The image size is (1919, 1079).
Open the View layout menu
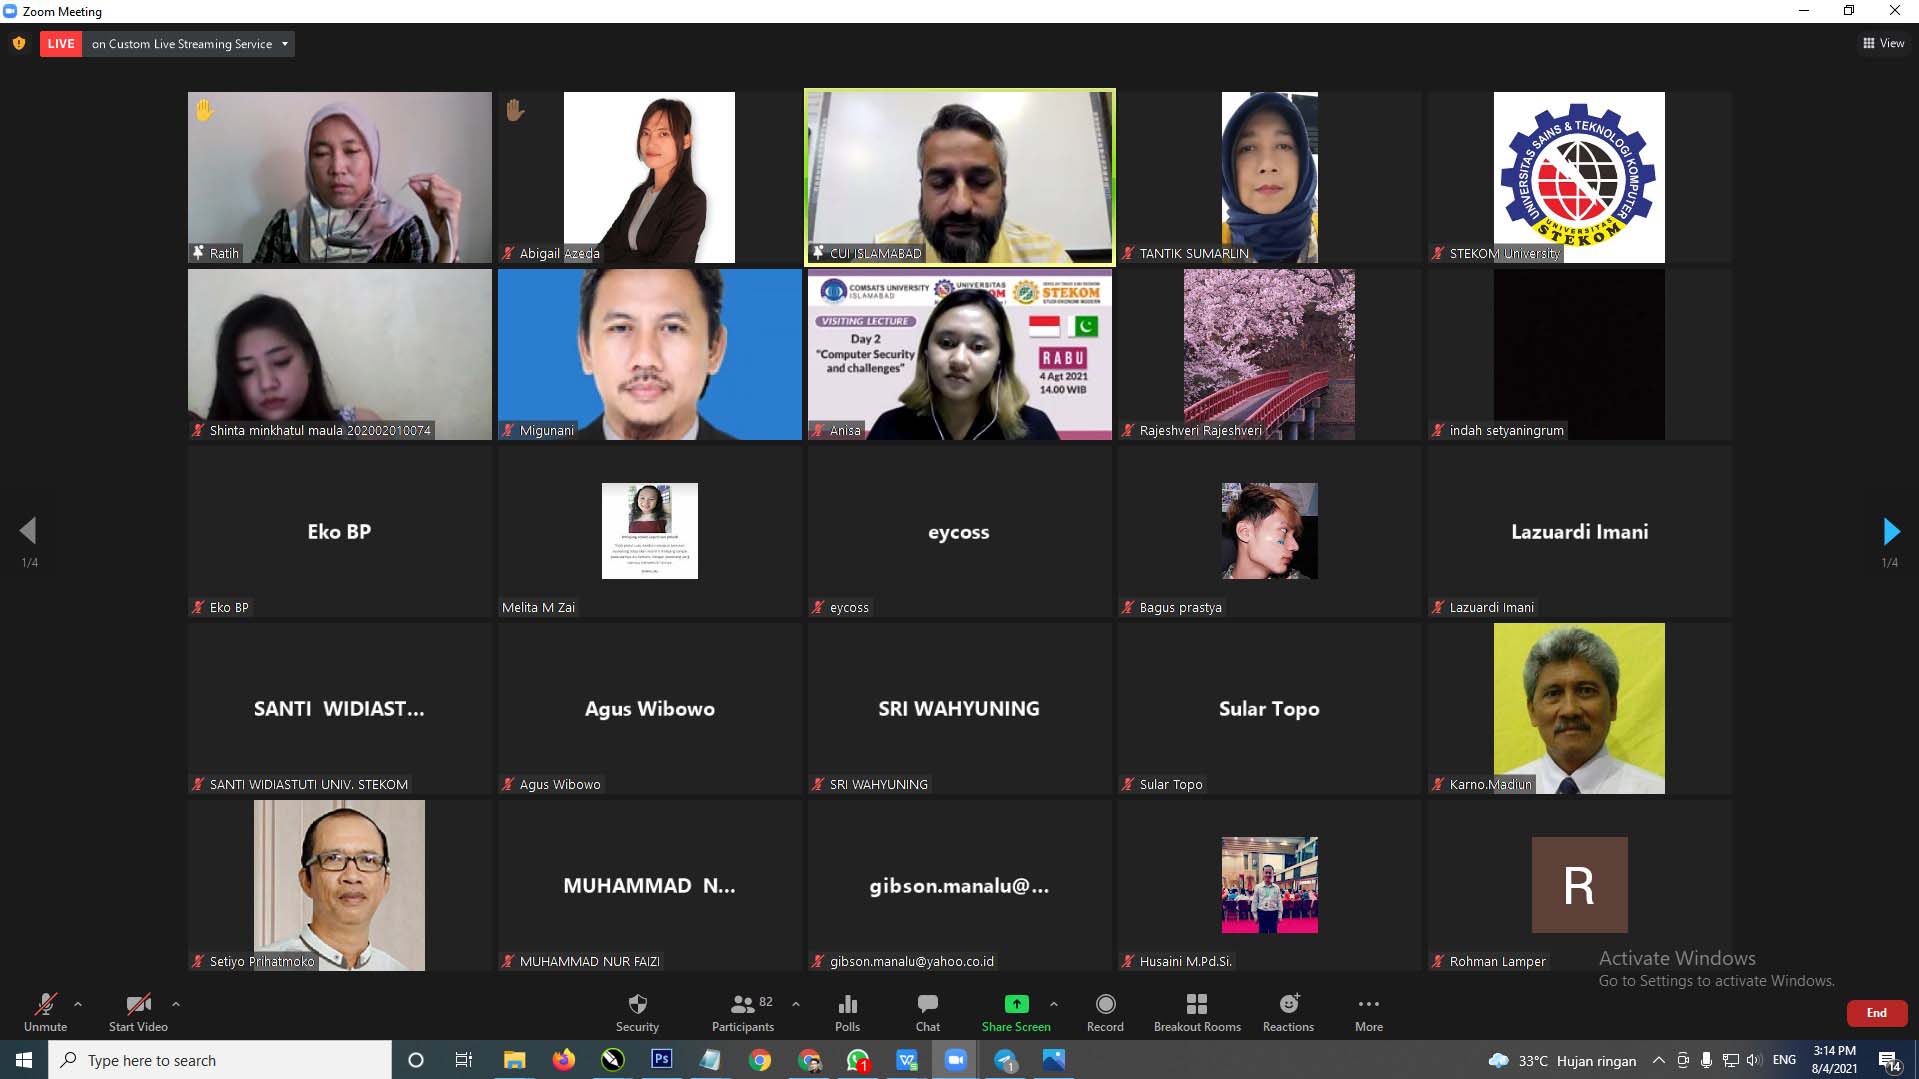(1884, 43)
